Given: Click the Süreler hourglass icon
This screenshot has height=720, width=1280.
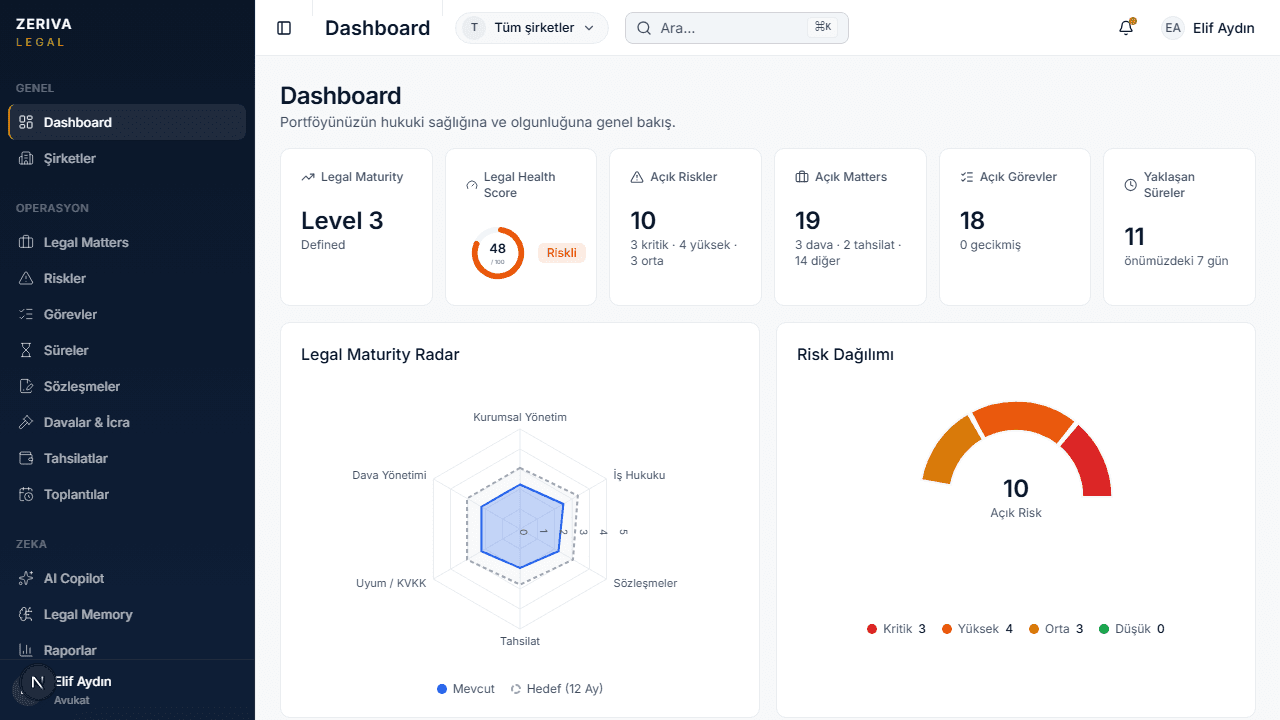Looking at the screenshot, I should (27, 350).
